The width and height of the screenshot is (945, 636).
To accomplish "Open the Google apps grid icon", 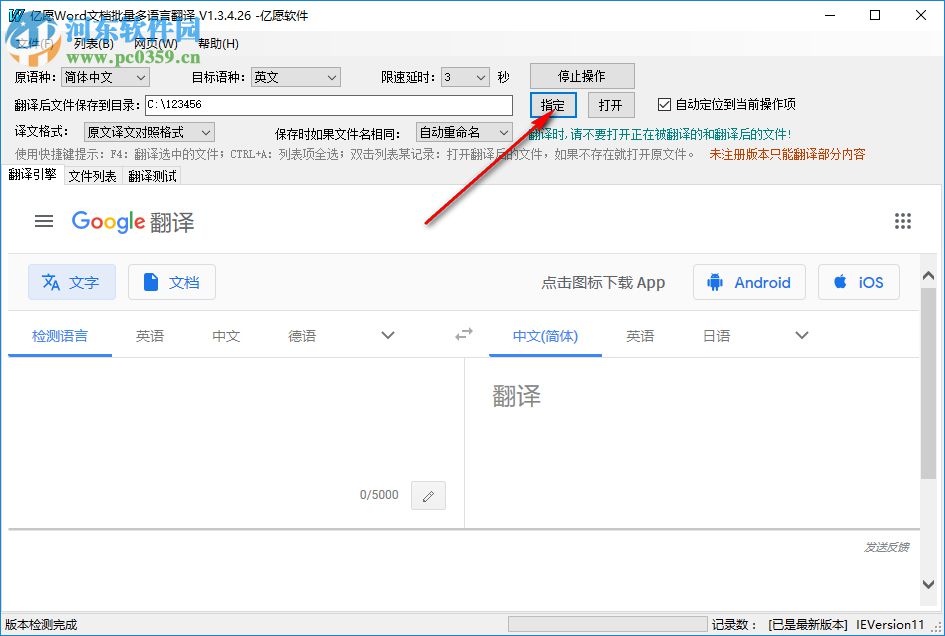I will (x=903, y=221).
